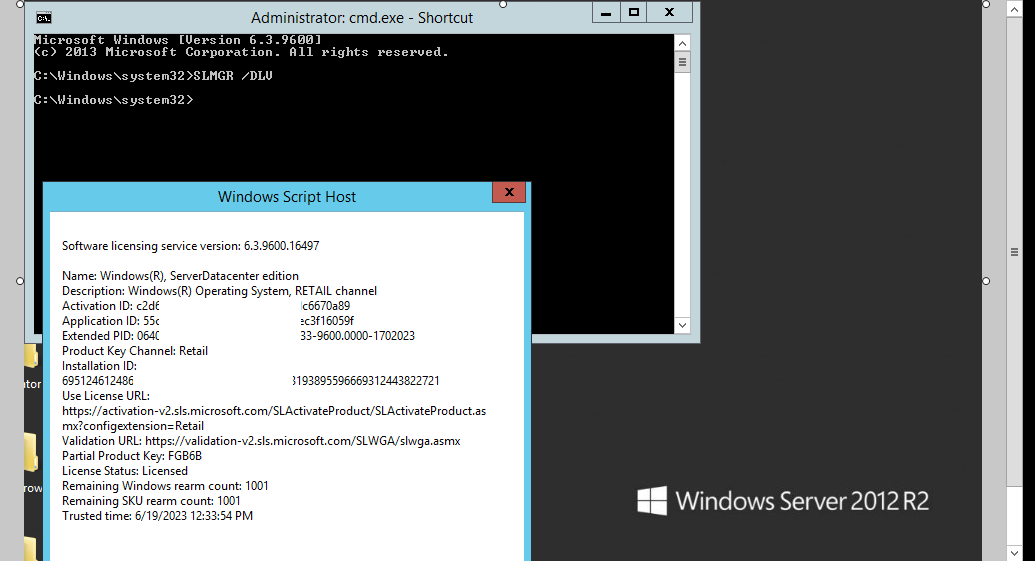Image resolution: width=1035 pixels, height=561 pixels.
Task: Click the 'Name: Windows(R), ServerDatacenter edition' line
Action: [180, 276]
